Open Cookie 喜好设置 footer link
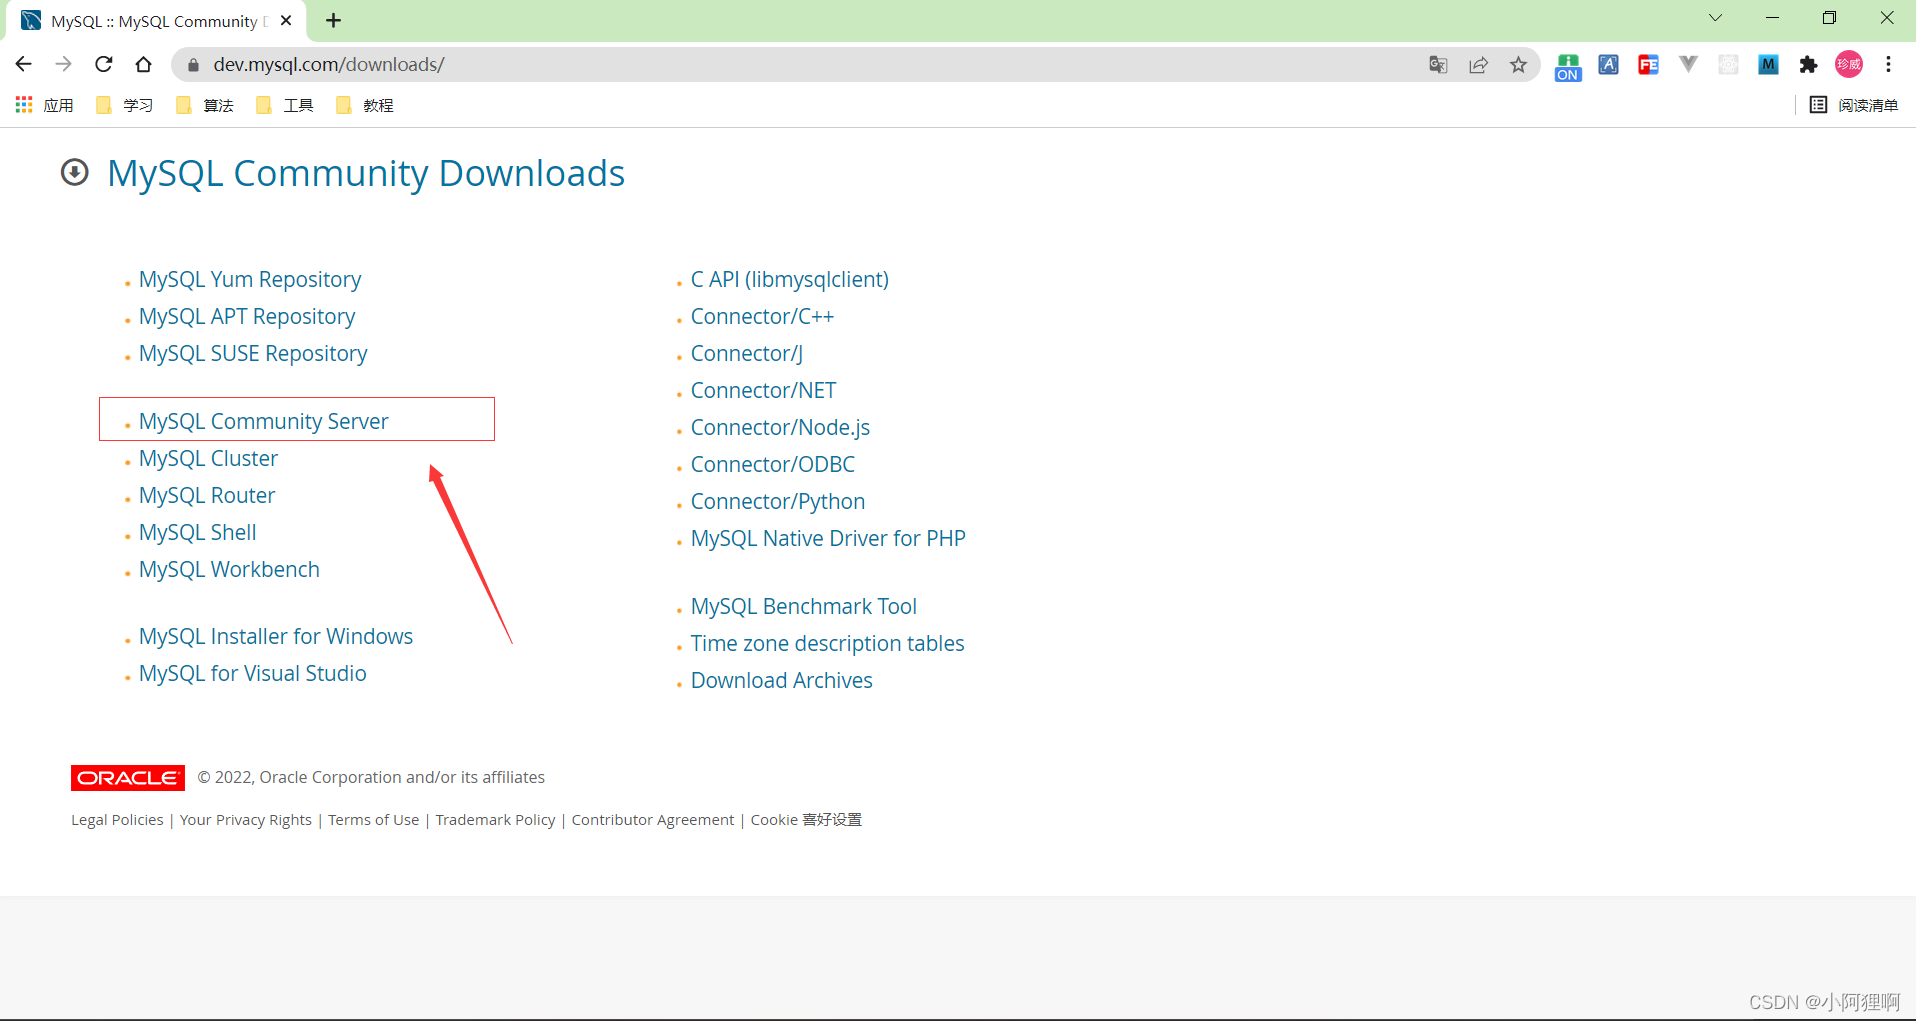This screenshot has width=1916, height=1021. tap(806, 820)
